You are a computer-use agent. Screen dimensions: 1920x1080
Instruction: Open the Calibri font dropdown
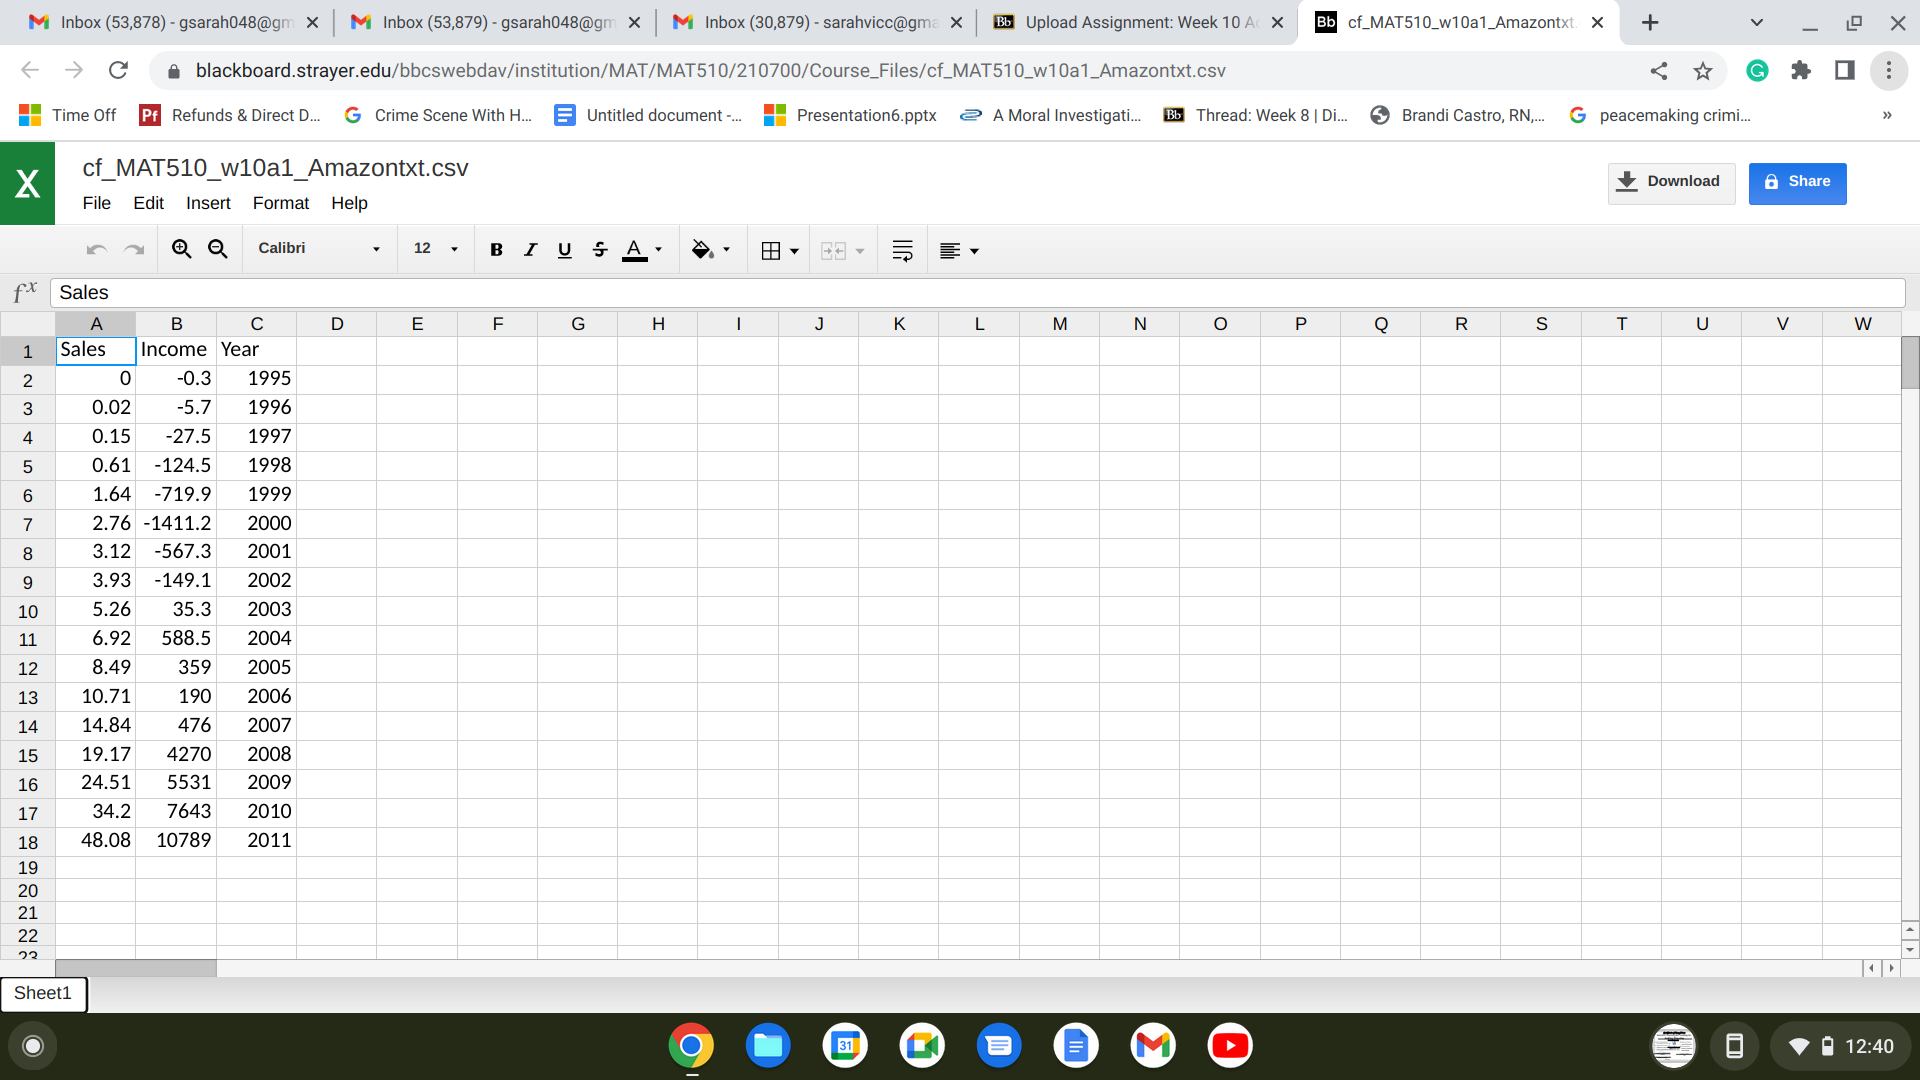(318, 249)
